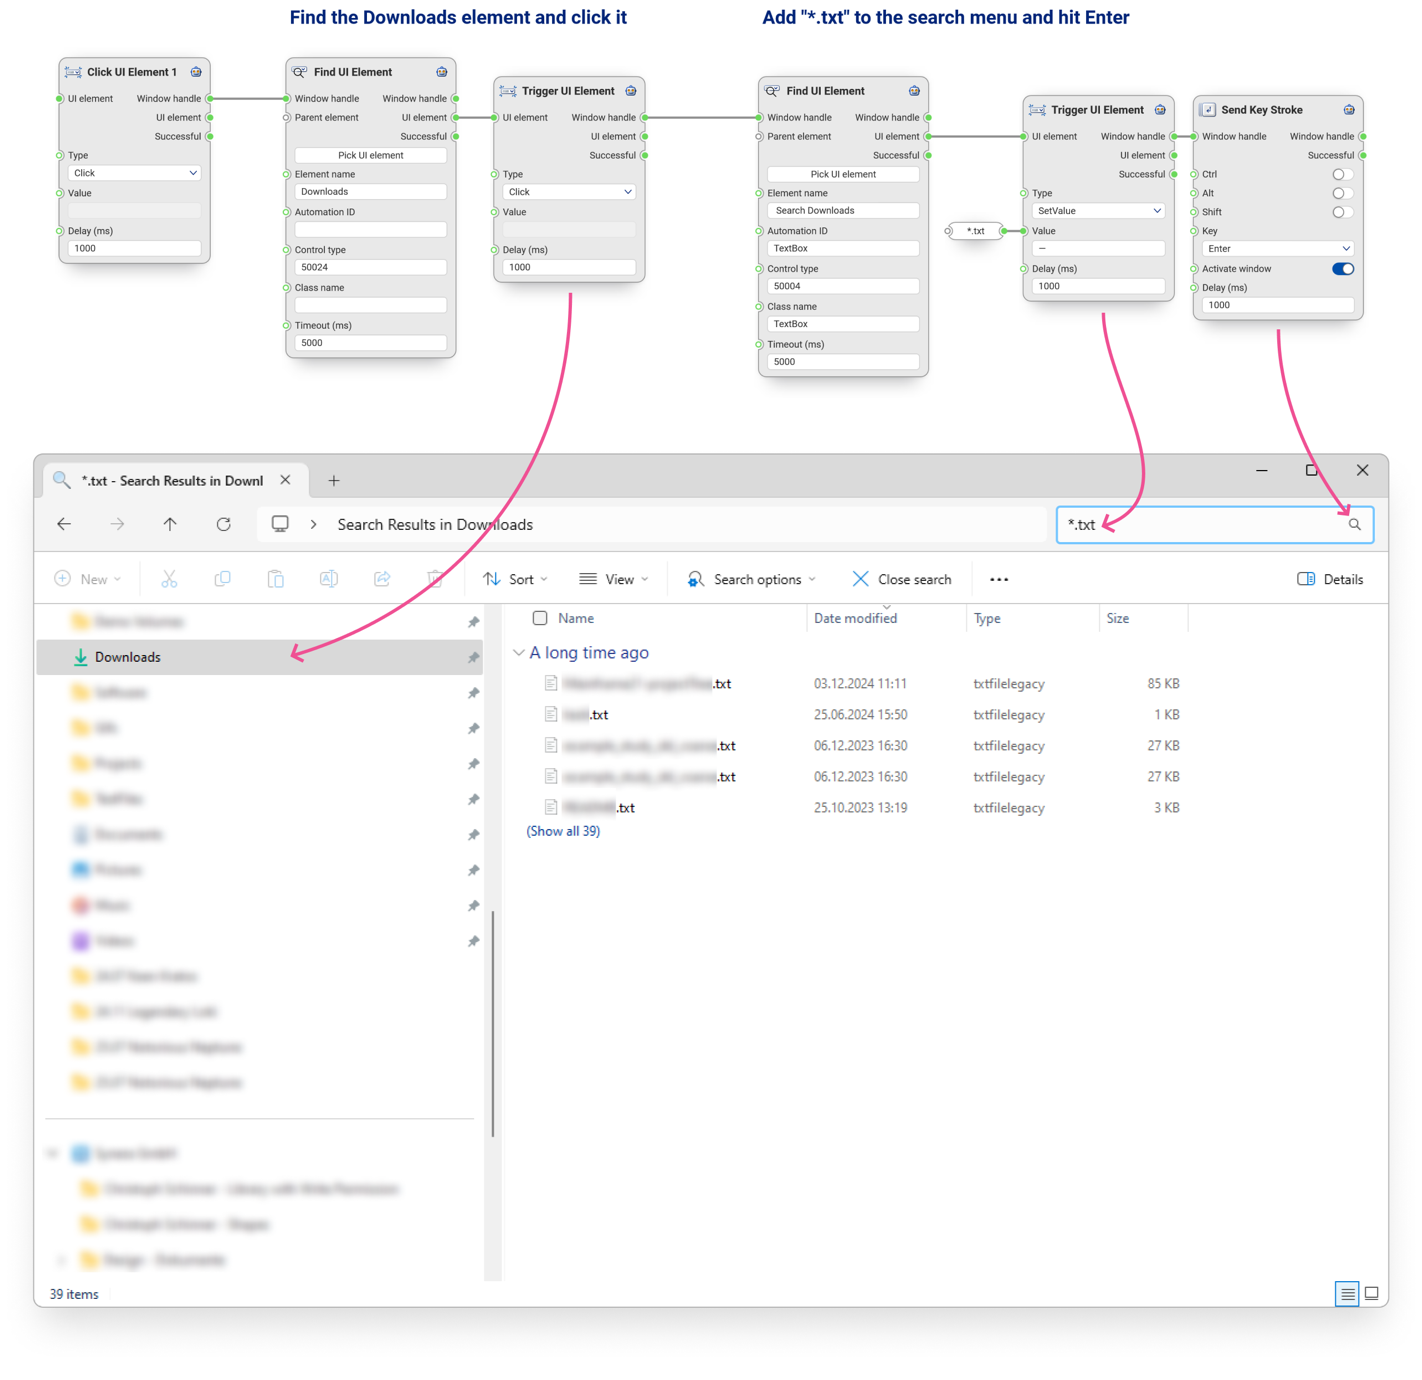Click the Search Results in Downloads address bar
1422x1380 pixels.
click(x=652, y=524)
